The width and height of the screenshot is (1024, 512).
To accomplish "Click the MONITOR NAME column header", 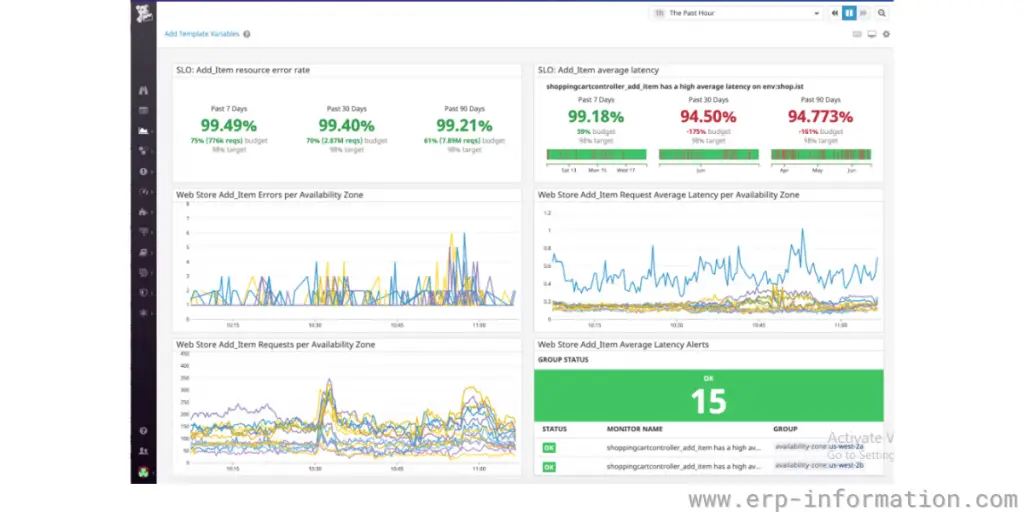I will 635,429.
